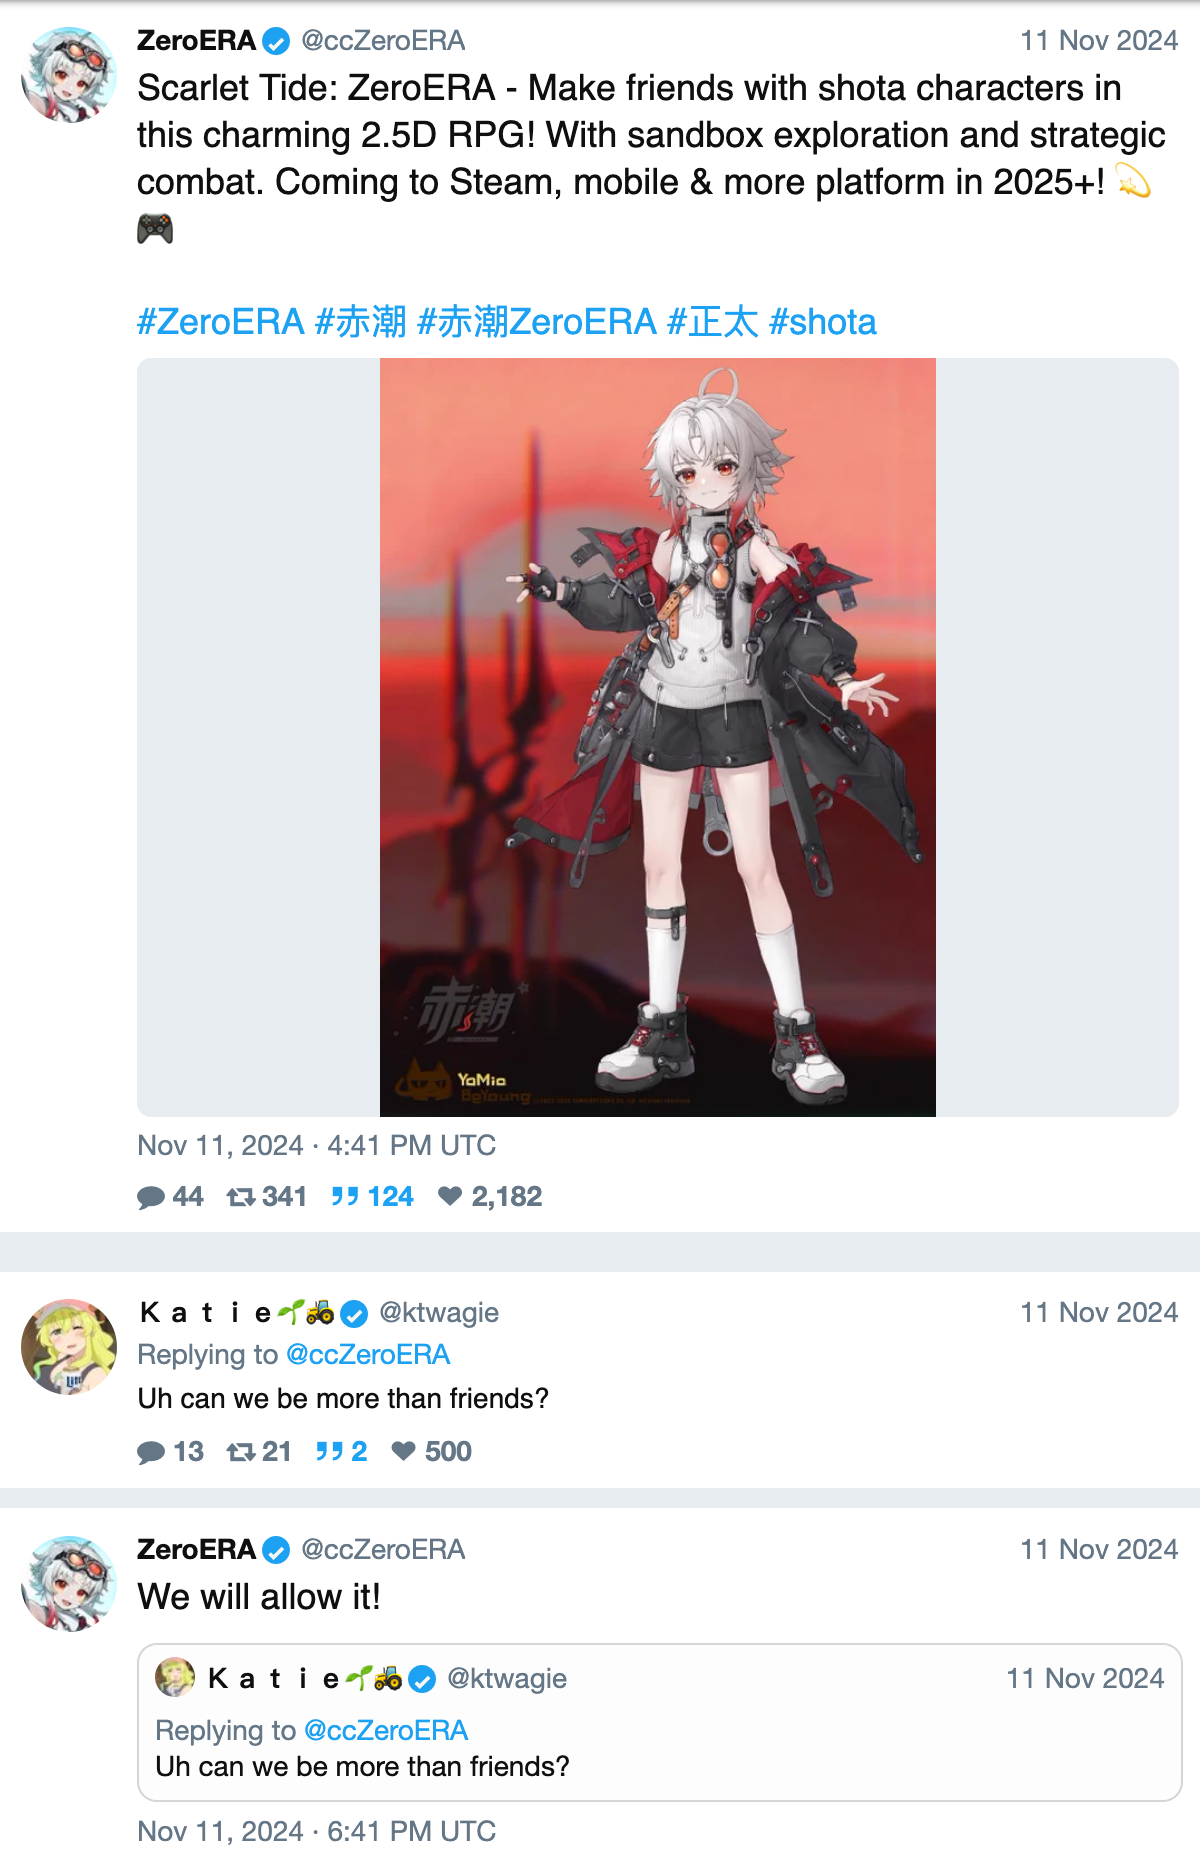Viewport: 1200px width, 1860px height.
Task: Open the #正太 hashtag link
Action: (713, 322)
